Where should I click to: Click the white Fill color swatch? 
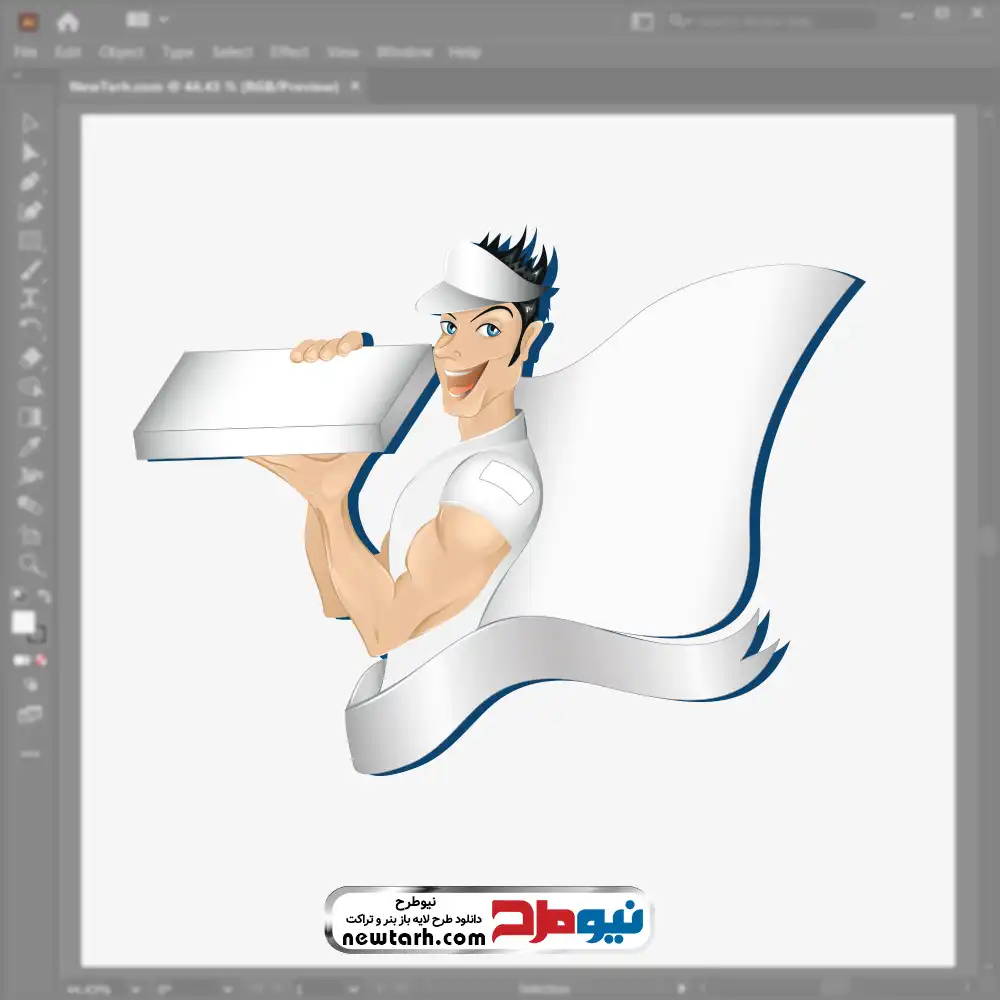point(24,623)
